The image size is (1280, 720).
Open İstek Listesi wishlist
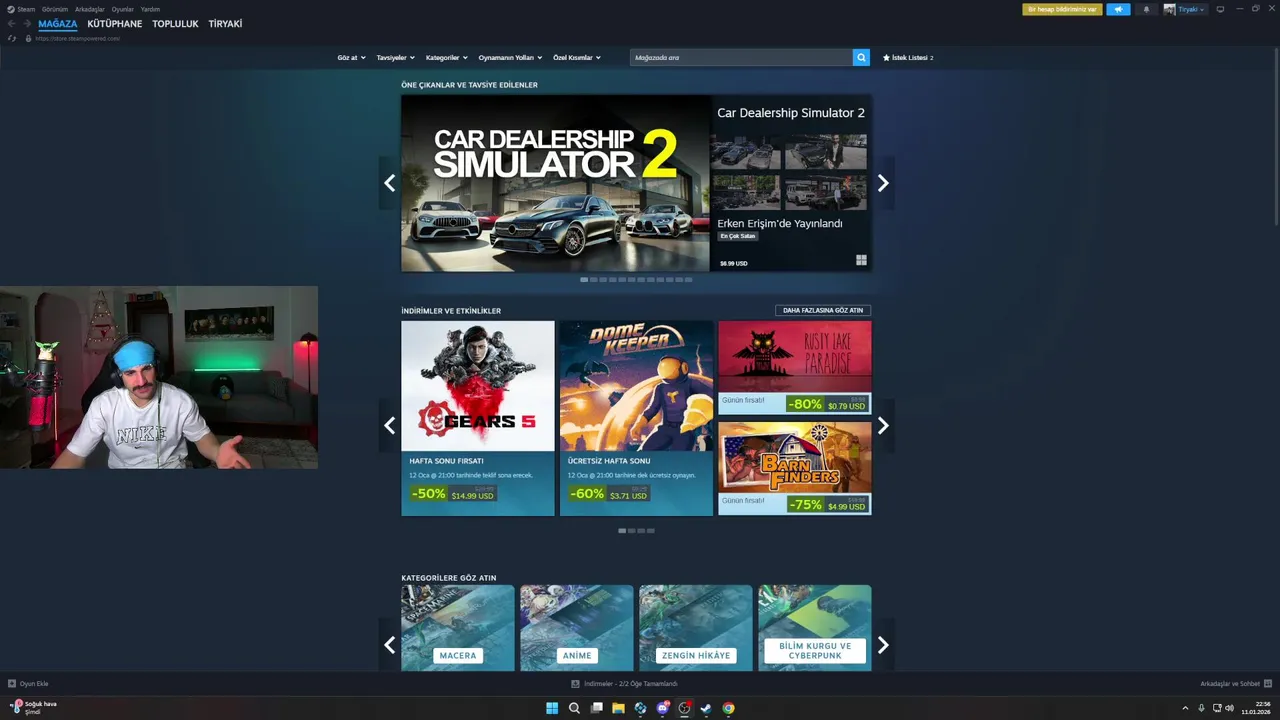[908, 58]
